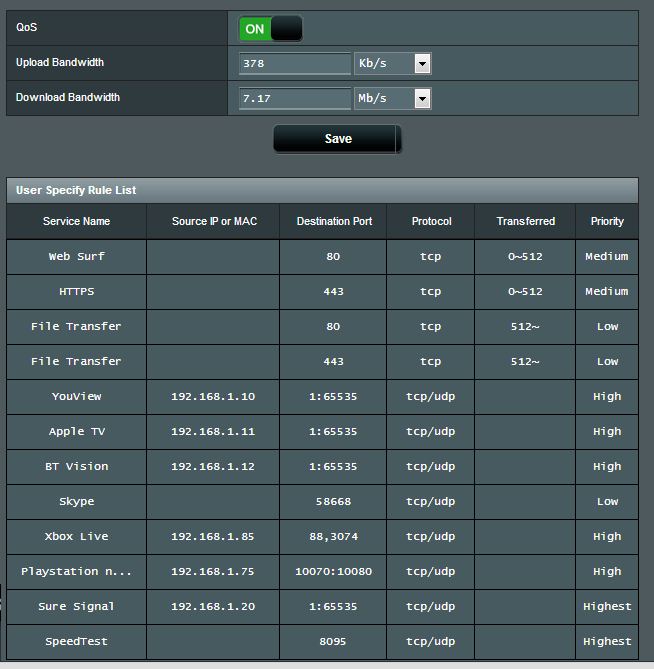Viewport: 654px width, 669px height.
Task: Click the Save button
Action: point(337,139)
